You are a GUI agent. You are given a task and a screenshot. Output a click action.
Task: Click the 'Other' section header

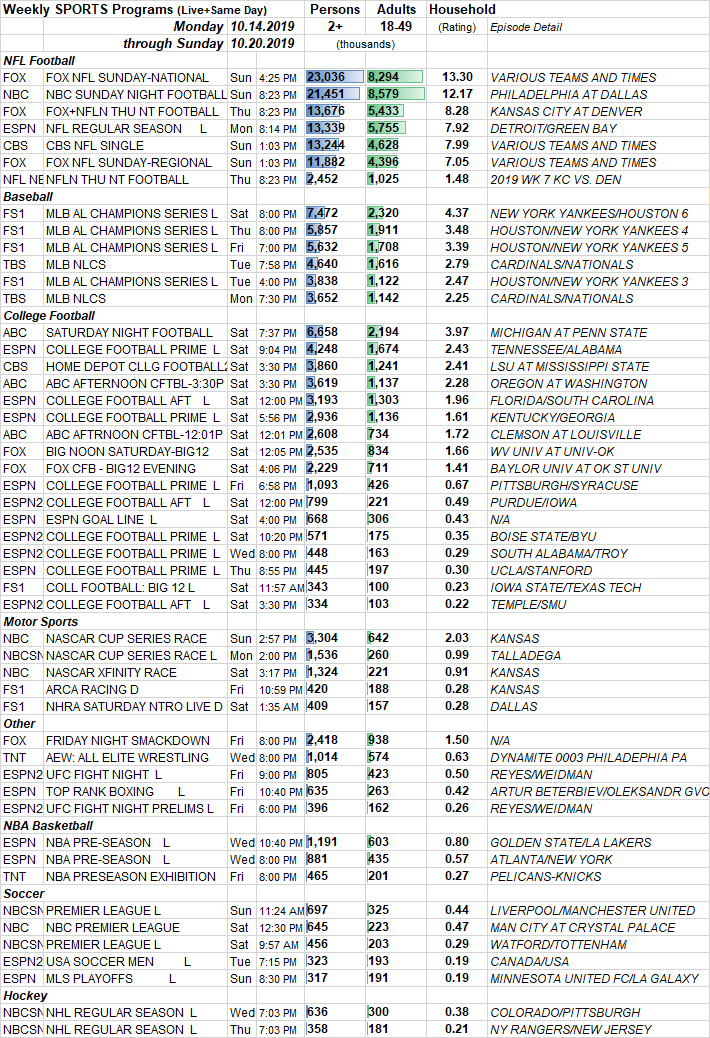19,724
